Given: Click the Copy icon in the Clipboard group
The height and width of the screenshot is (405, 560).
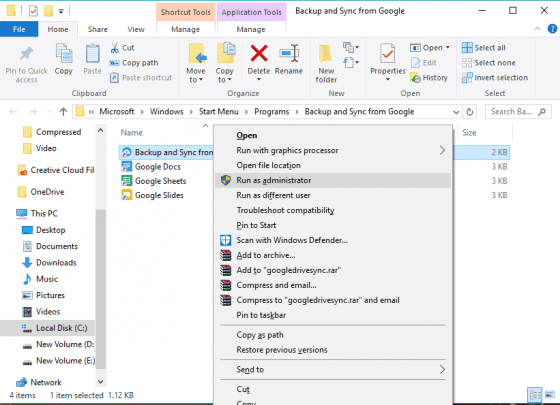Looking at the screenshot, I should point(64,54).
